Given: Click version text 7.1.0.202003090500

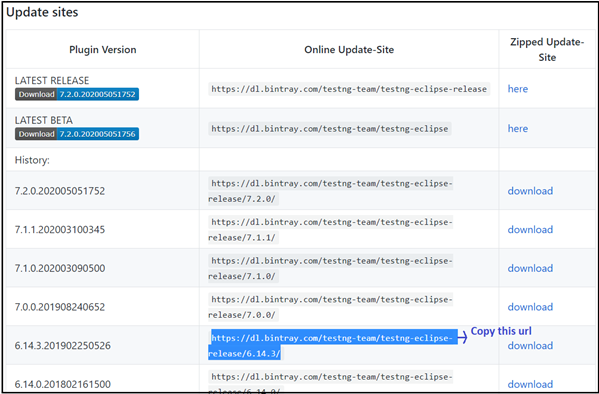Looking at the screenshot, I should click(x=60, y=268).
